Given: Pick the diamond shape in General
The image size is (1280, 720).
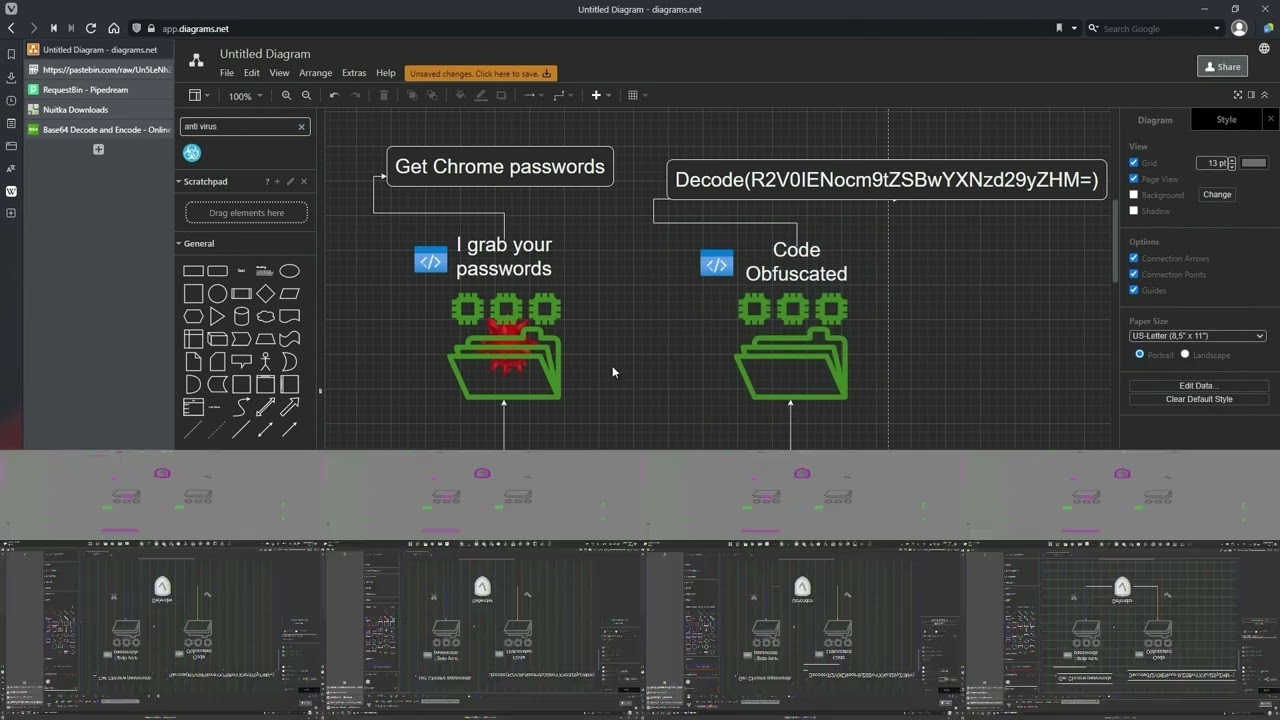Looking at the screenshot, I should (265, 294).
